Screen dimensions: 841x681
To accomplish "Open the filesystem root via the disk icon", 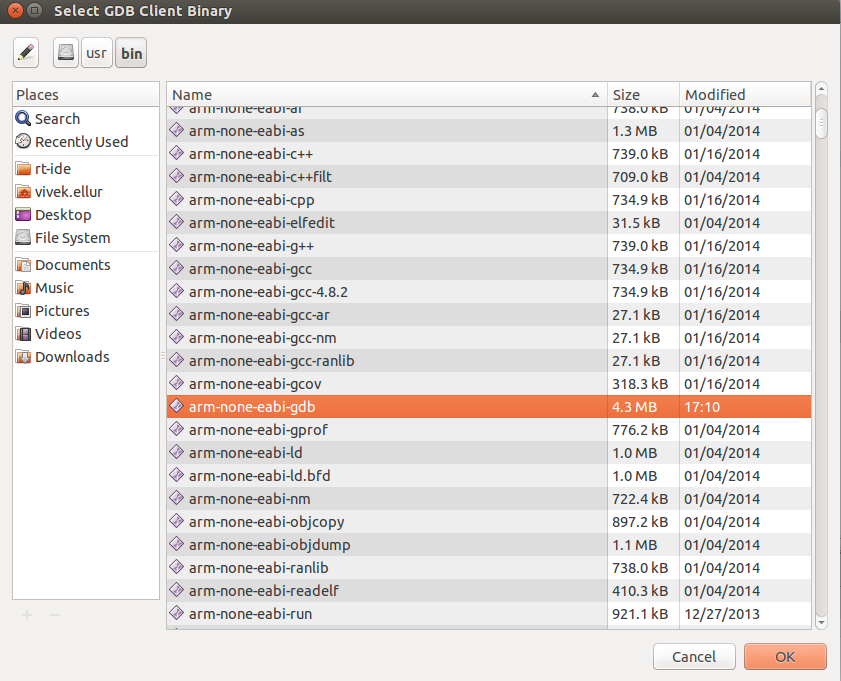I will (x=64, y=52).
